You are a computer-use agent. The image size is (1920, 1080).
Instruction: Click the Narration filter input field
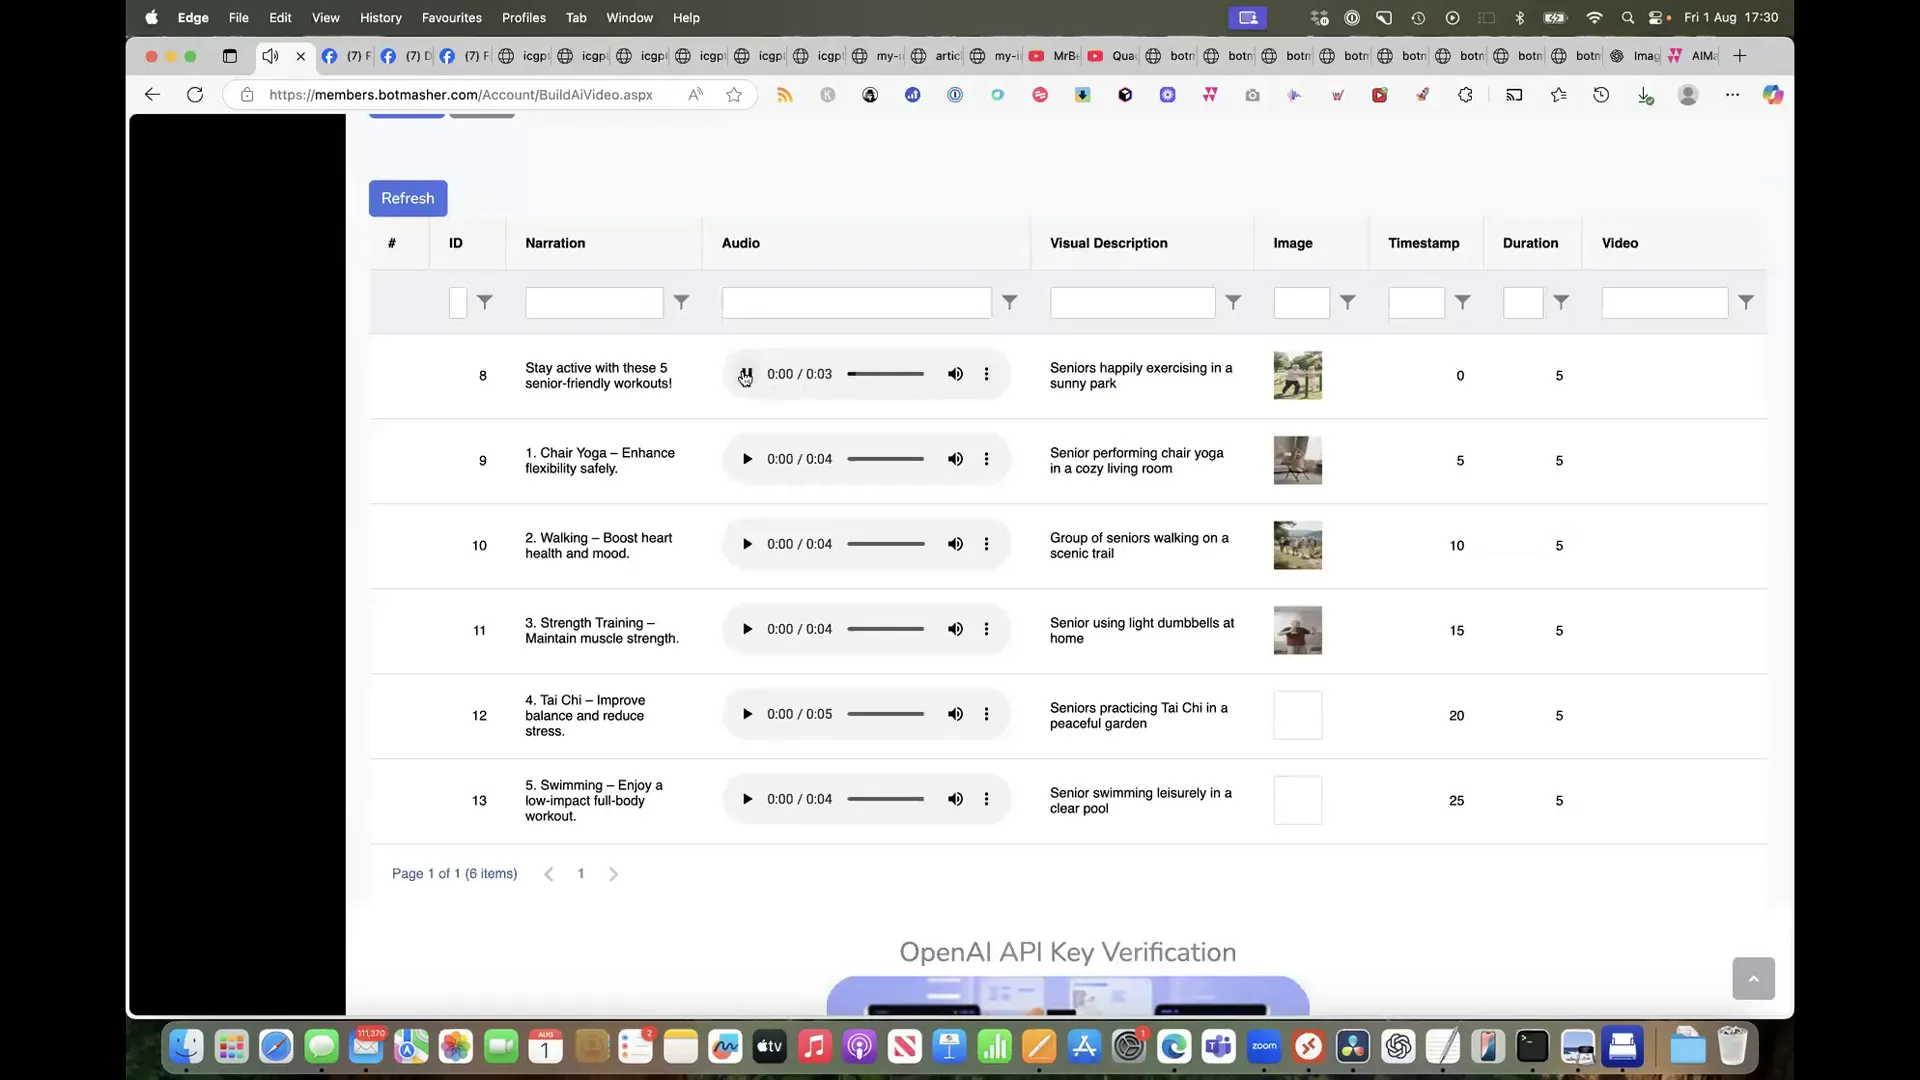point(594,303)
